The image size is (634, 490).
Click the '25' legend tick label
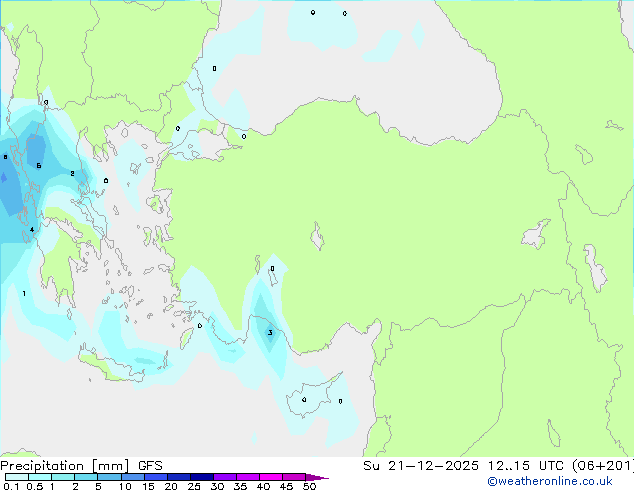[194, 486]
